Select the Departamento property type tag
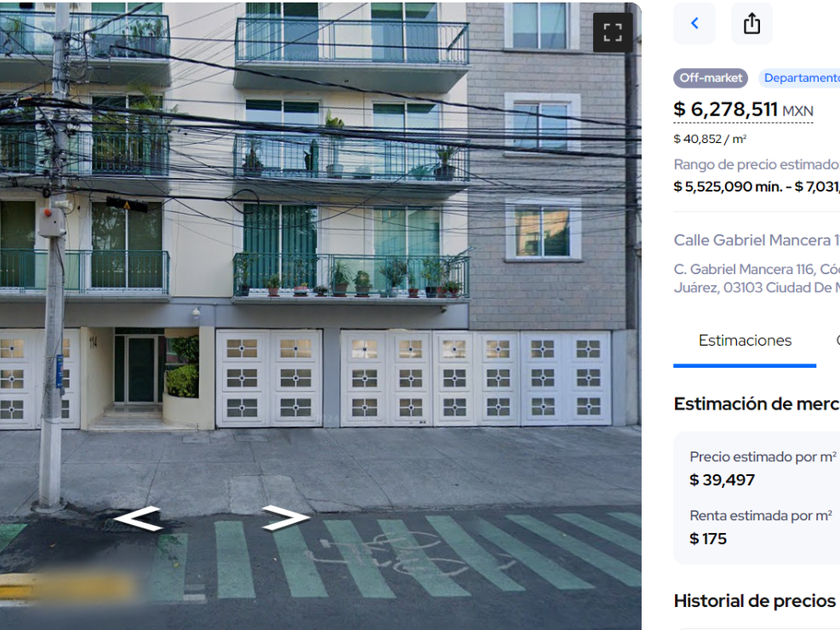Screen dimensions: 840x630 (799, 78)
